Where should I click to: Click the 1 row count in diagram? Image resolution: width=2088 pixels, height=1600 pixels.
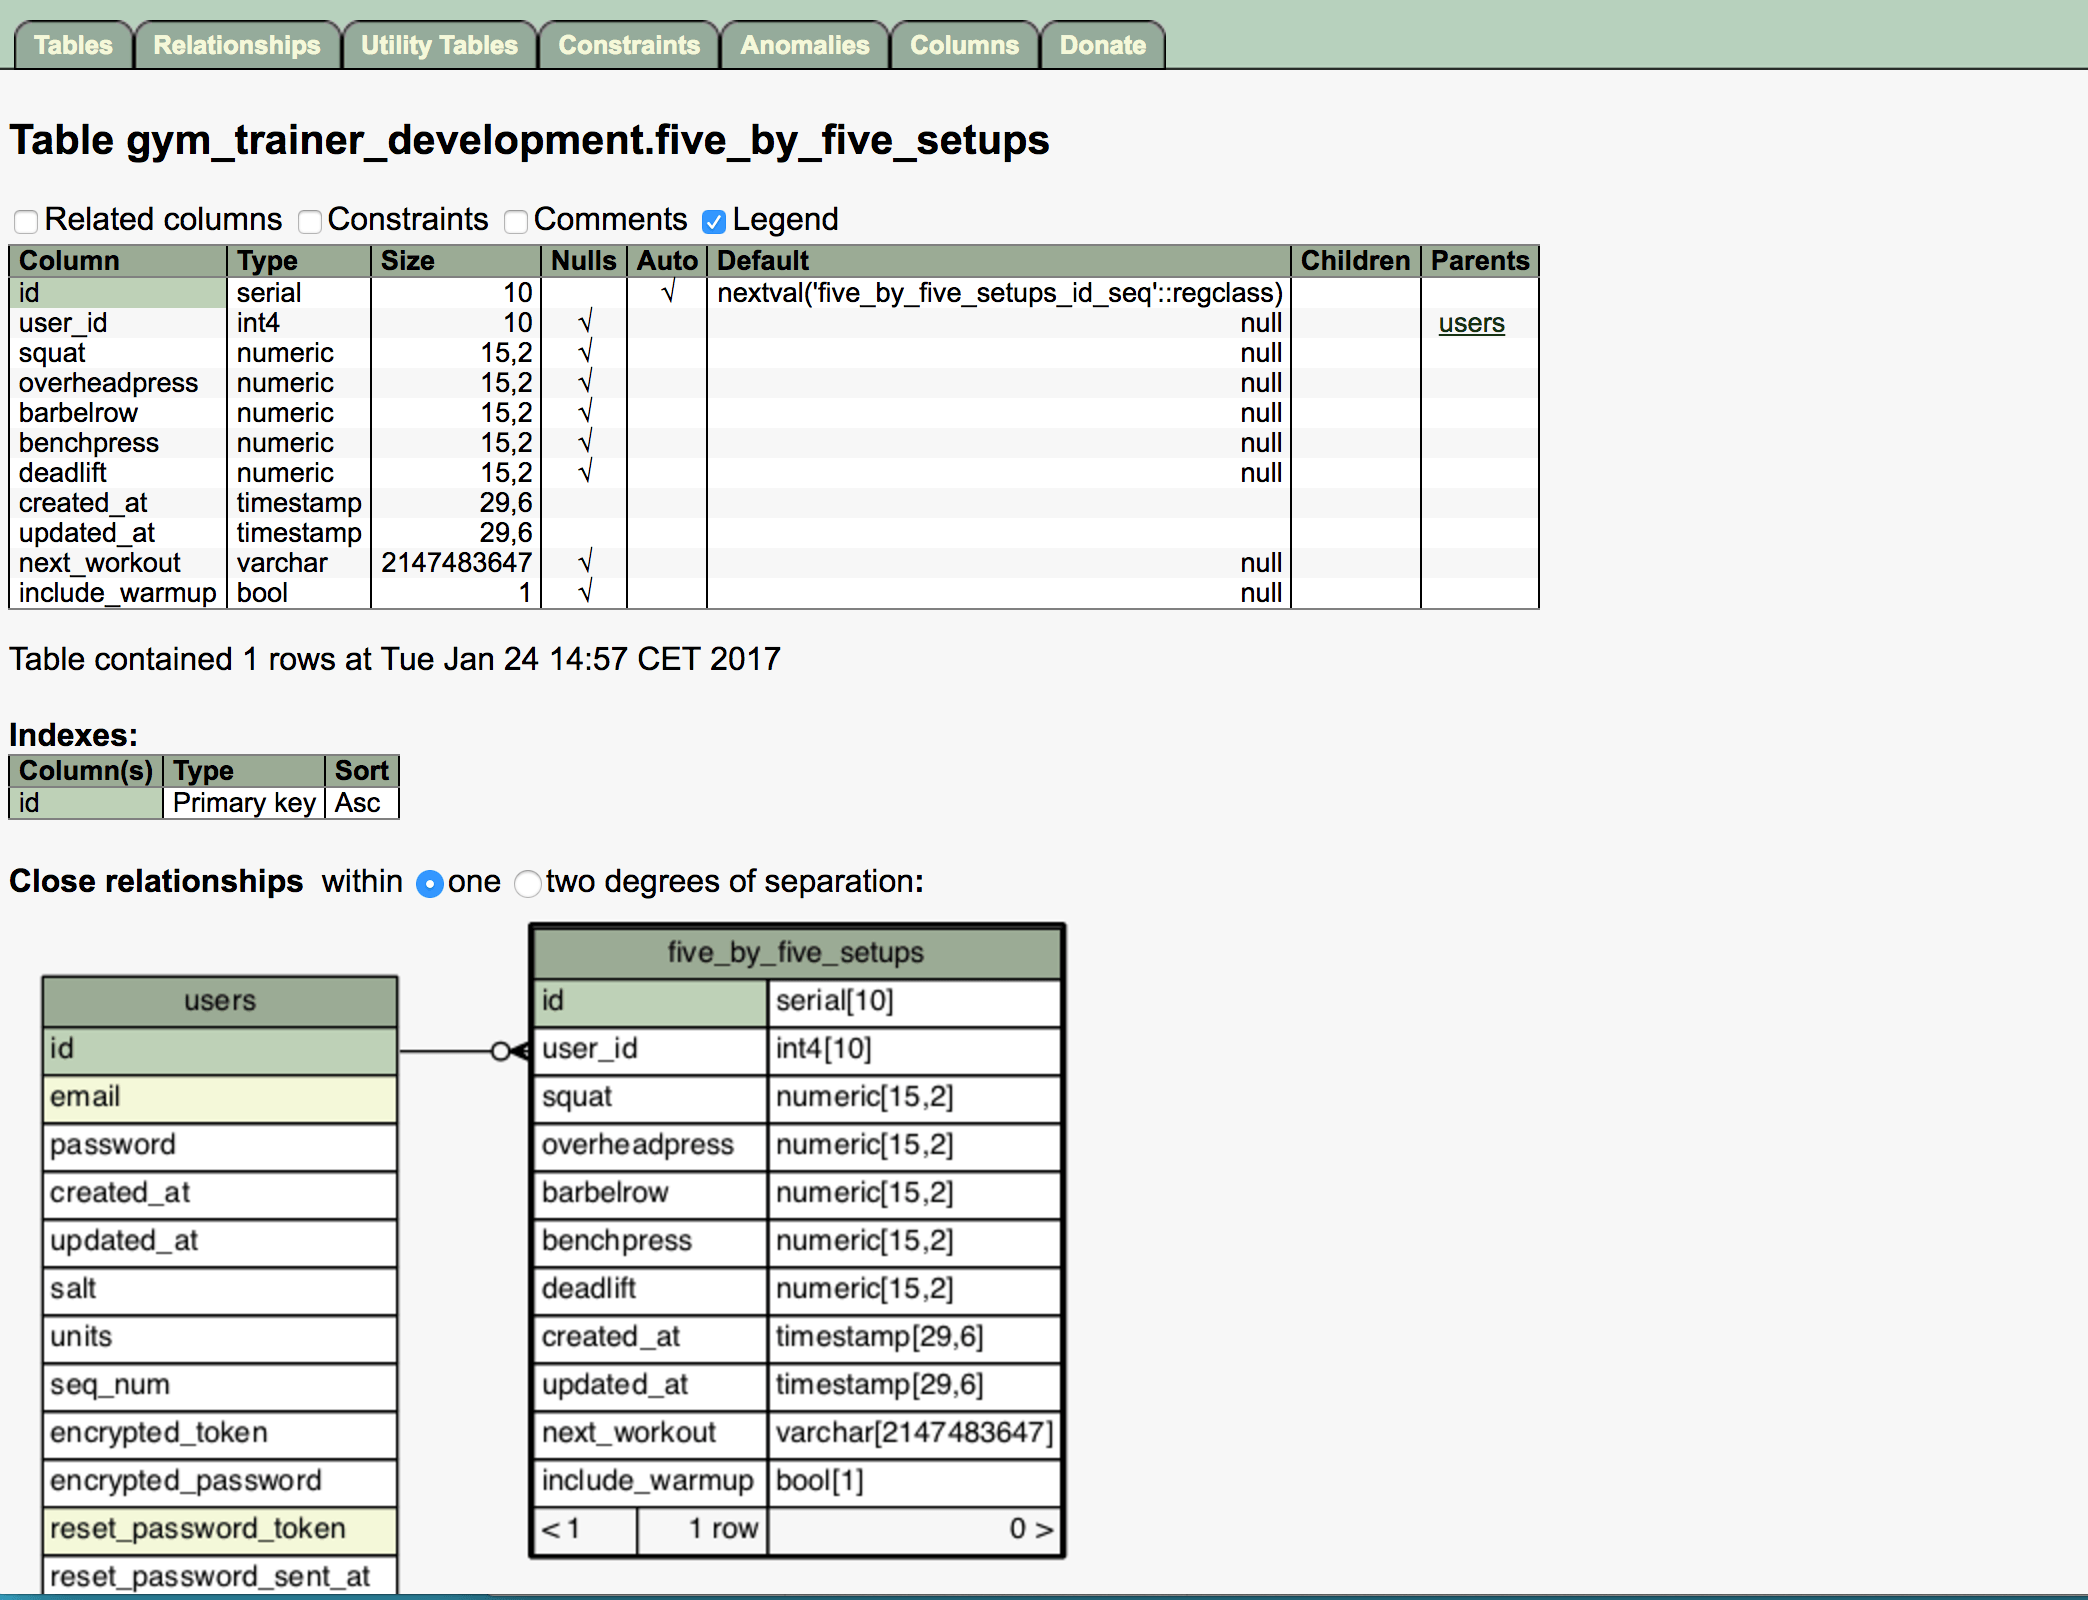pos(702,1529)
